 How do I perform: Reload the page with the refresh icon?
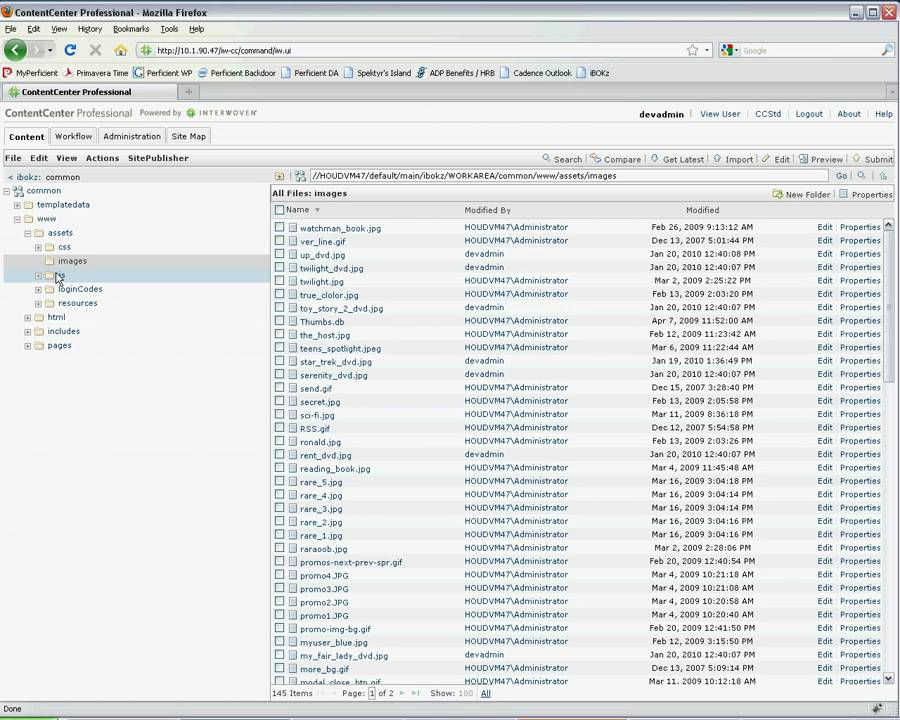(70, 51)
